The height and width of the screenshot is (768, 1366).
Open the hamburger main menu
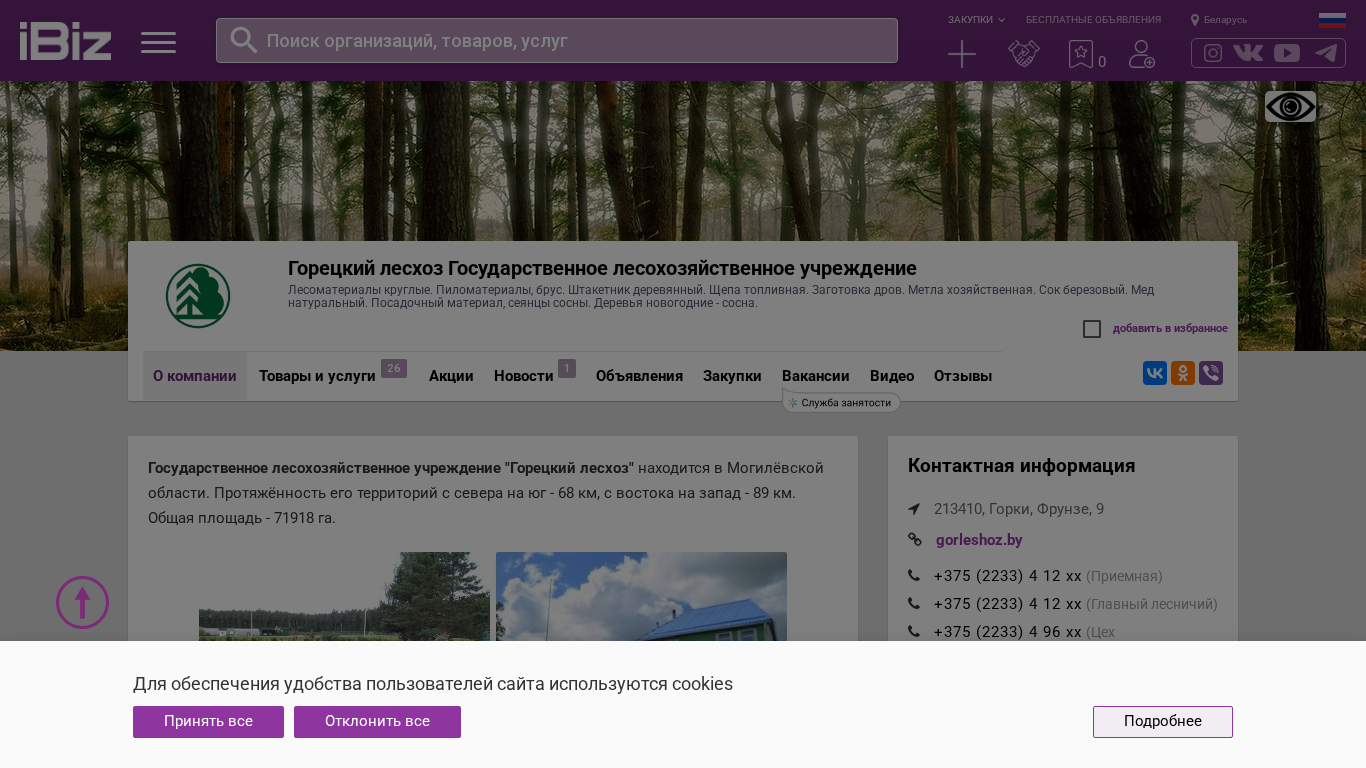point(158,42)
